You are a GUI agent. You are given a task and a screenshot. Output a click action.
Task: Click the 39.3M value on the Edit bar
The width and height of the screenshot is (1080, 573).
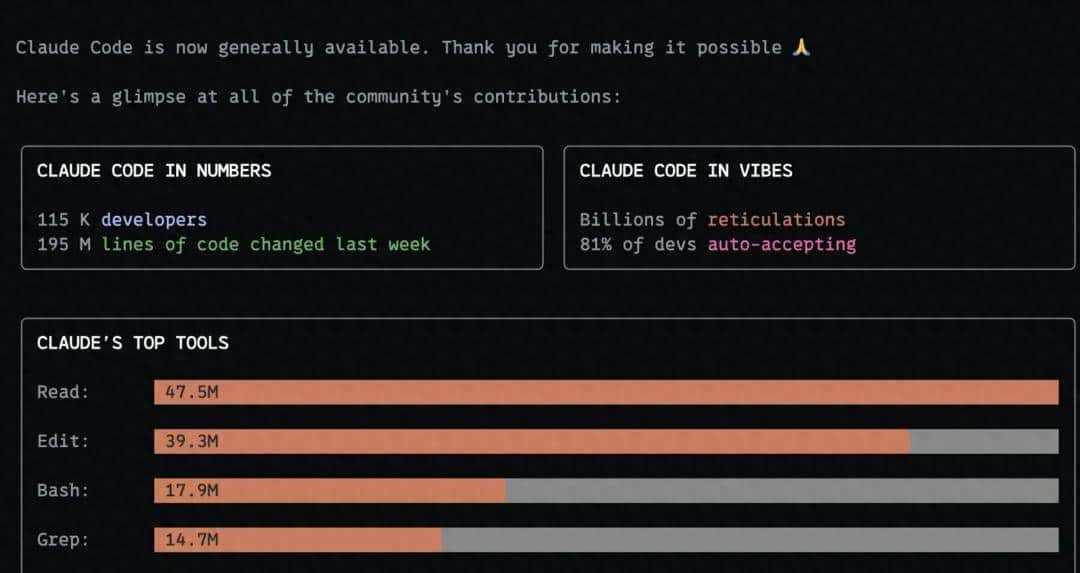tap(192, 441)
